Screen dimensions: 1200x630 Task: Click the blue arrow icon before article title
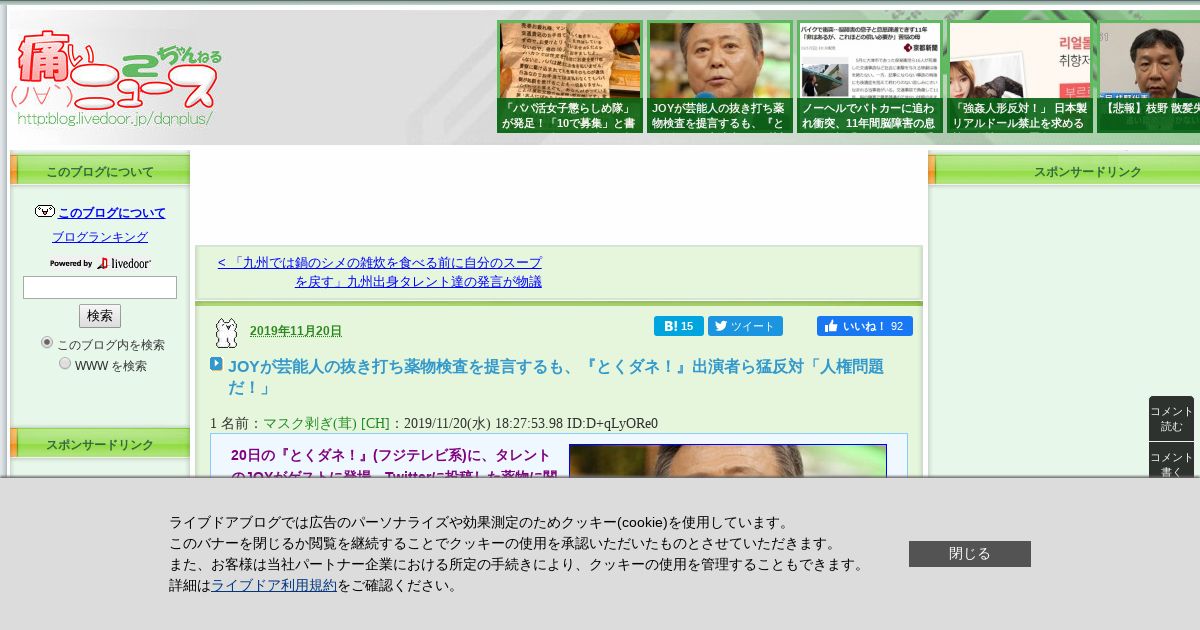click(216, 364)
